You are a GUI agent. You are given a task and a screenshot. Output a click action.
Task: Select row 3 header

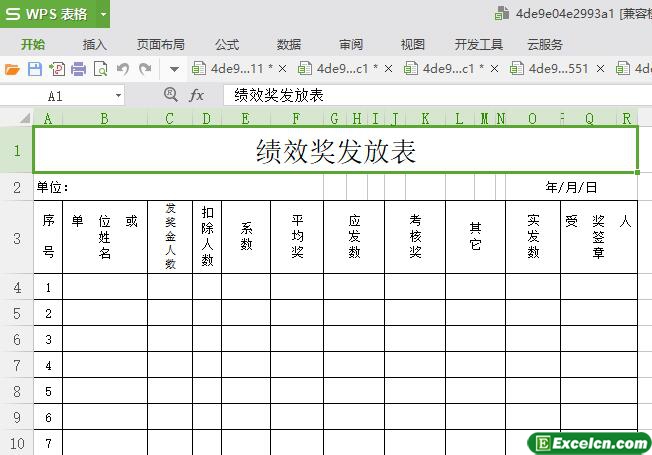(x=17, y=238)
